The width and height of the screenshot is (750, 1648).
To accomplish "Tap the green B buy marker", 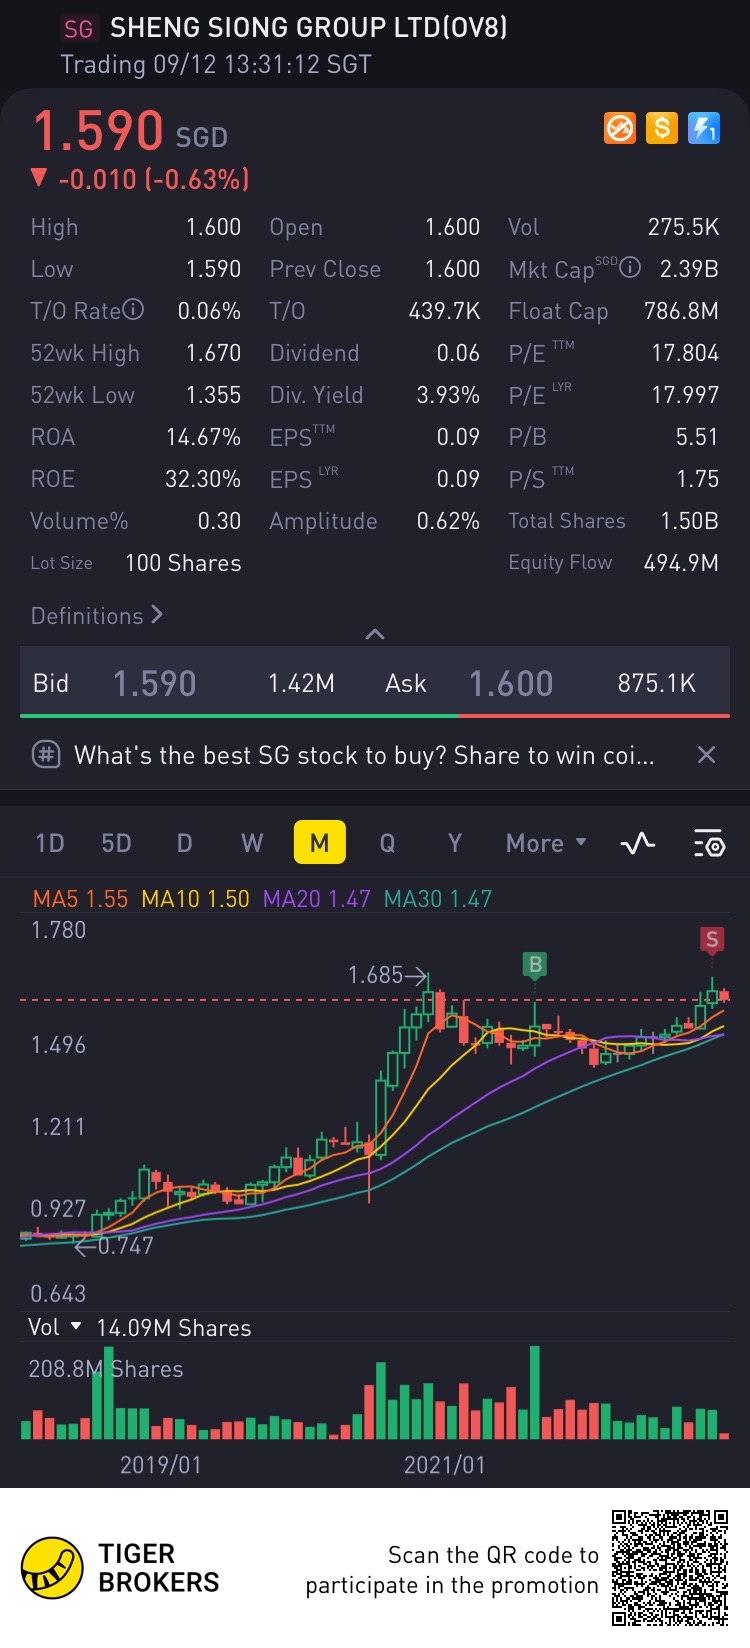I will coord(535,964).
